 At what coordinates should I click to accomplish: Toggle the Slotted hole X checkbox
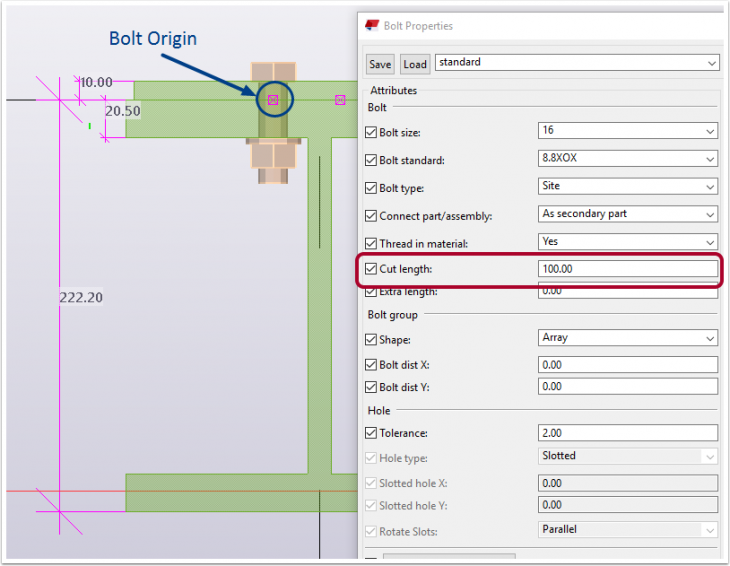click(371, 483)
